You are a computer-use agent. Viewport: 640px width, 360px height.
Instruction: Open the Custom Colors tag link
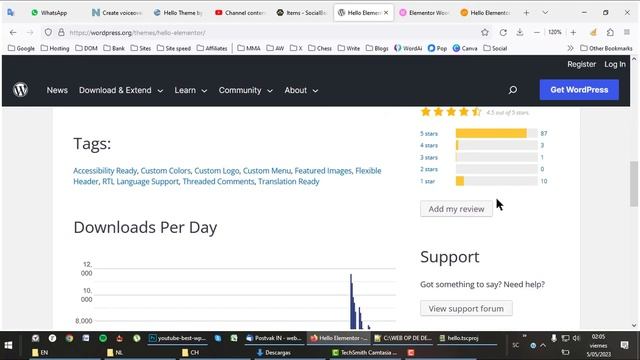click(165, 171)
